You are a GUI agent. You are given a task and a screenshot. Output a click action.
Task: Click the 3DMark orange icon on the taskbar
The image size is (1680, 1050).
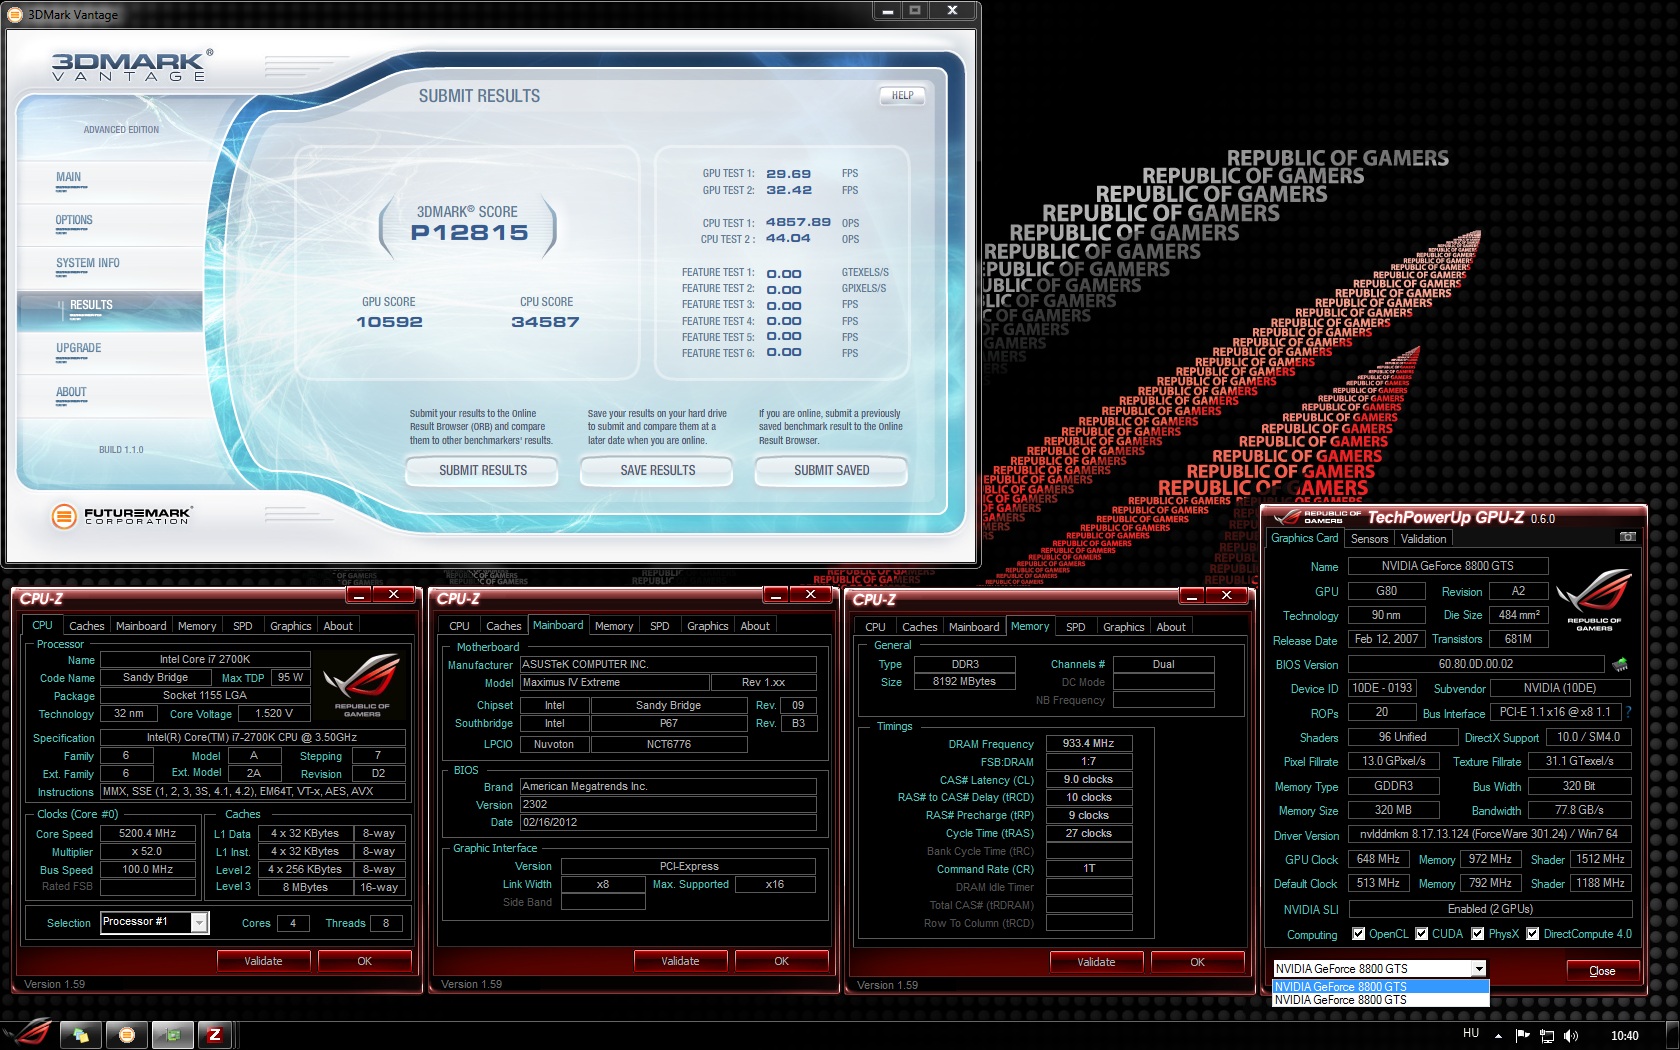(x=127, y=1035)
